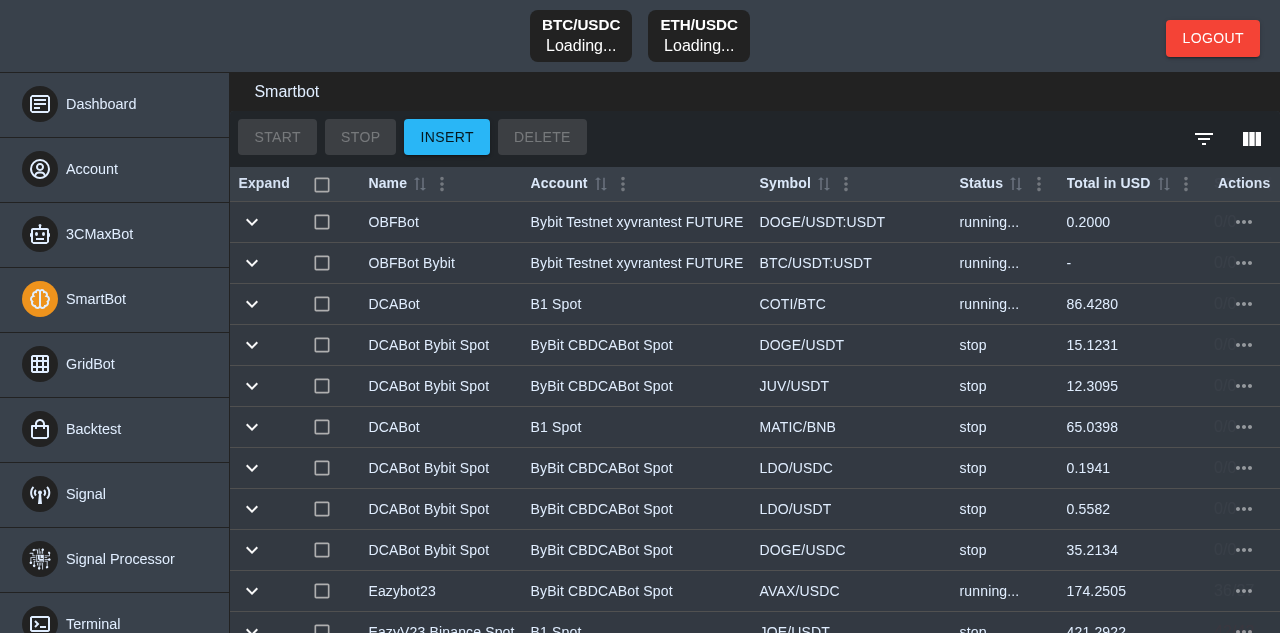Click the 3CMaxBot robot icon
The image size is (1280, 633).
[40, 234]
